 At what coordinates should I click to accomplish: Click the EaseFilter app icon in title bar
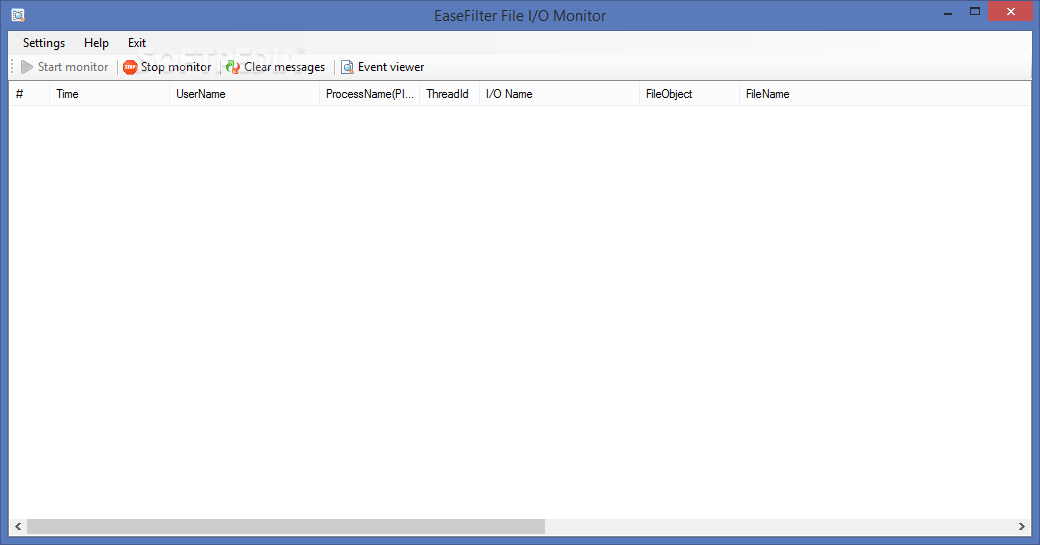pos(18,15)
